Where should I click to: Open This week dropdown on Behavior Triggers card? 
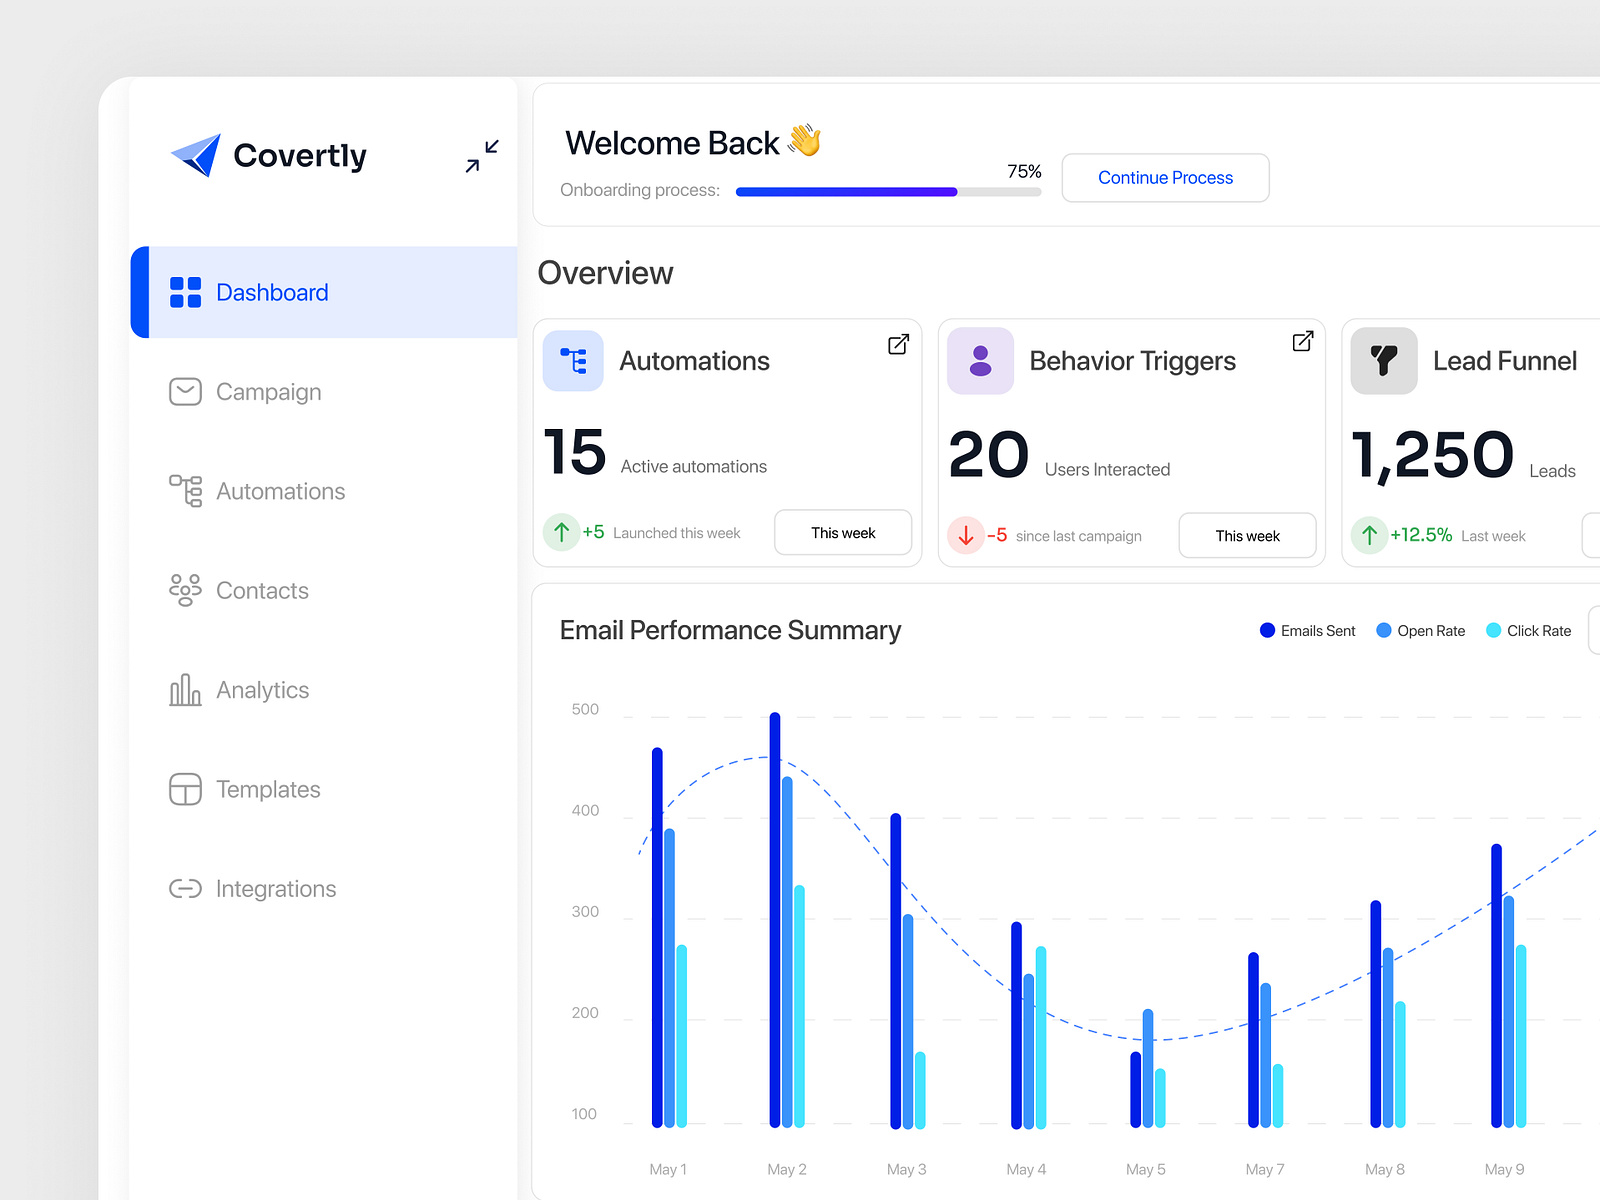(1247, 536)
